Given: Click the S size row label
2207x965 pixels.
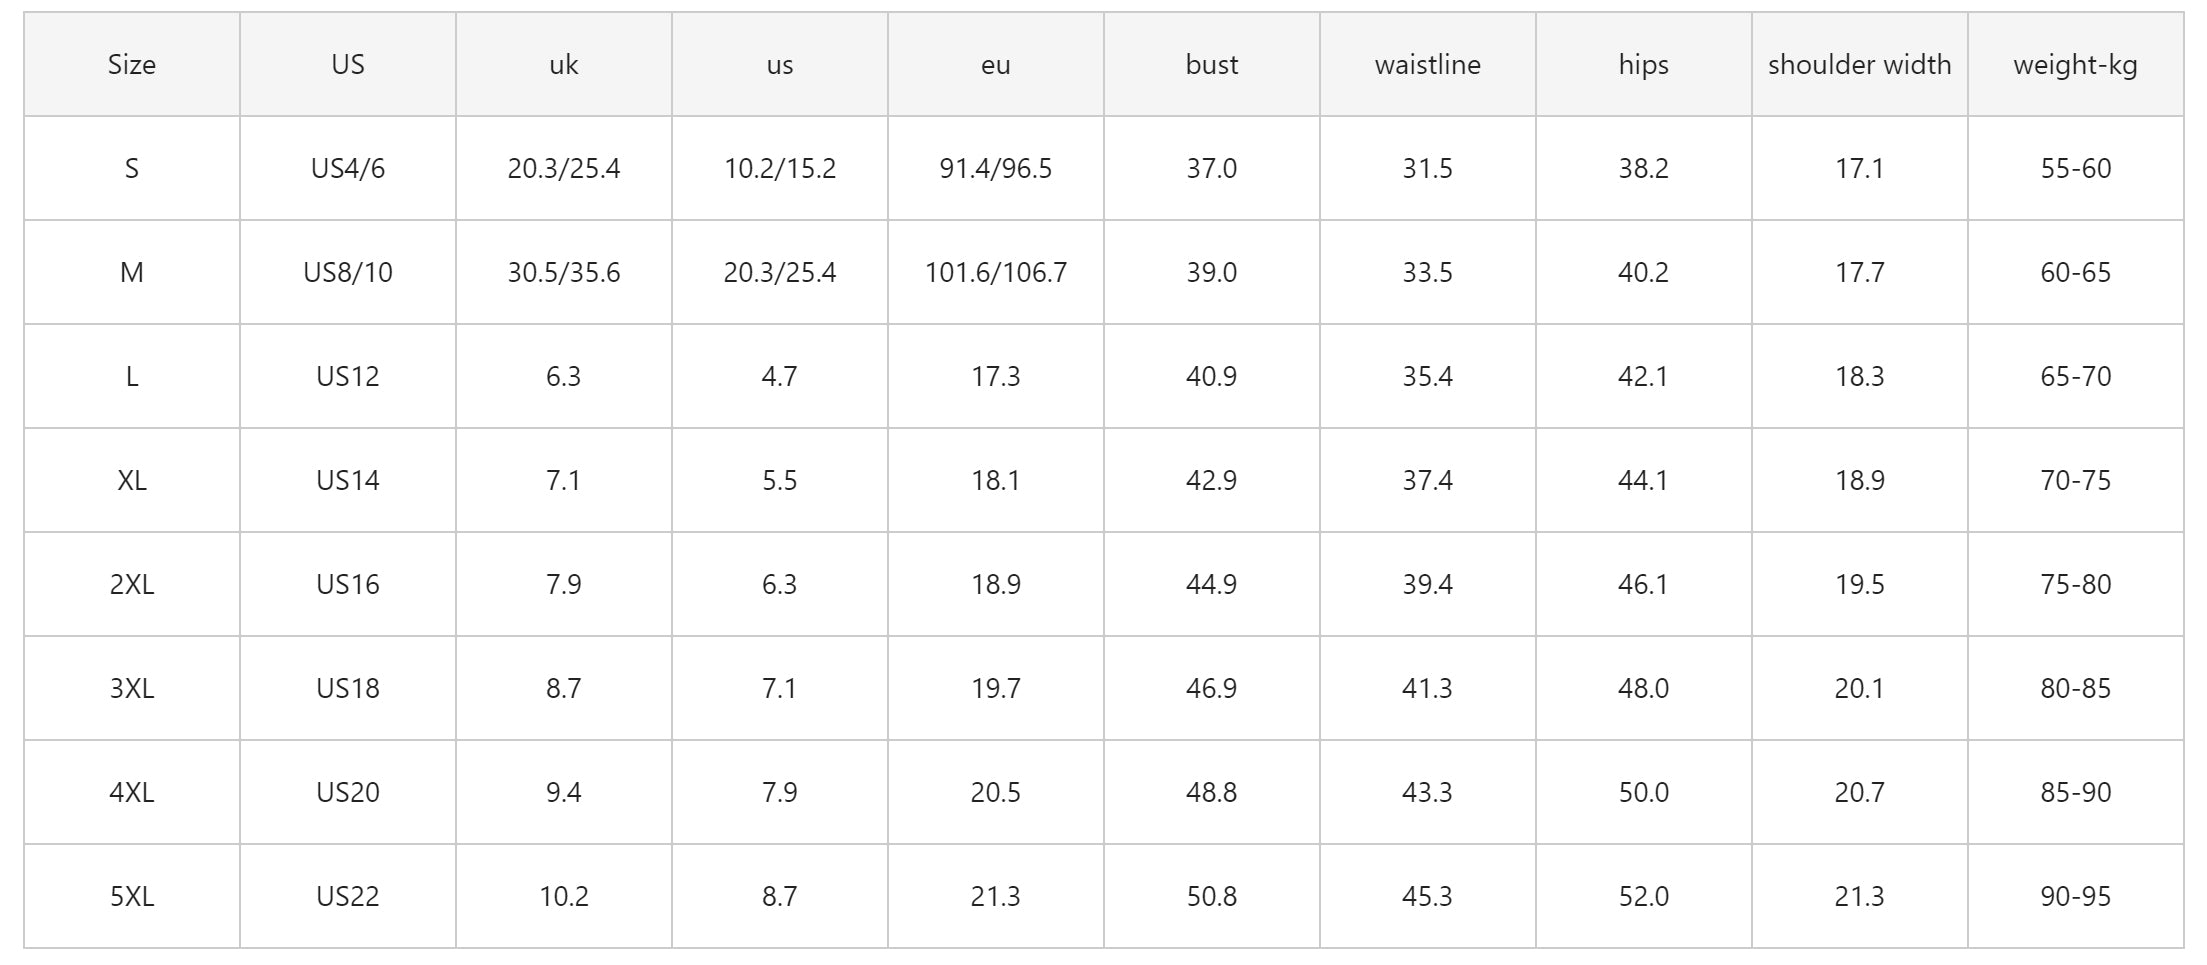Looking at the screenshot, I should (132, 169).
